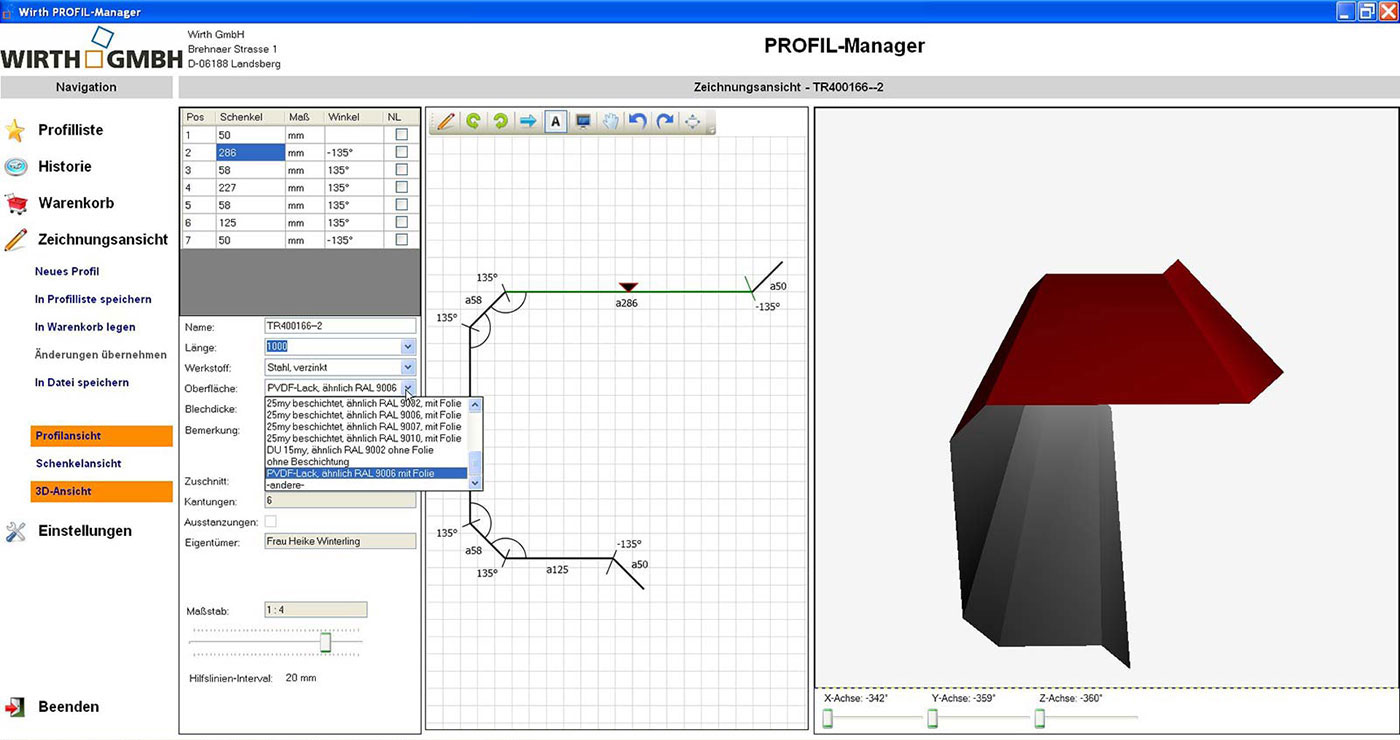Click the monitor screen view icon
Image resolution: width=1400 pixels, height=740 pixels.
pyautogui.click(x=583, y=121)
